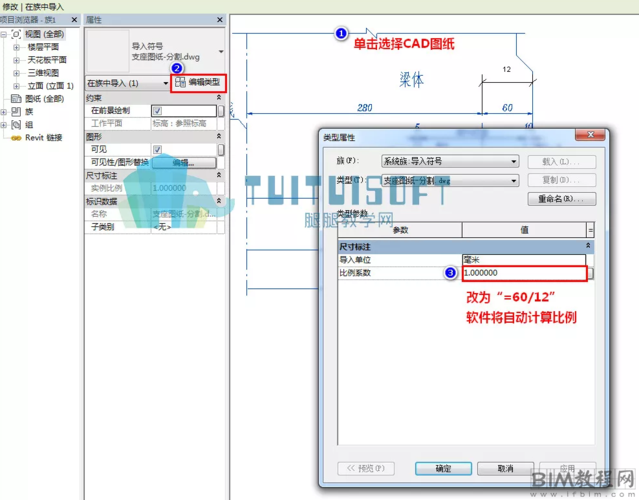Click the 图纸 sheets icon
This screenshot has width=639, height=500.
16,99
